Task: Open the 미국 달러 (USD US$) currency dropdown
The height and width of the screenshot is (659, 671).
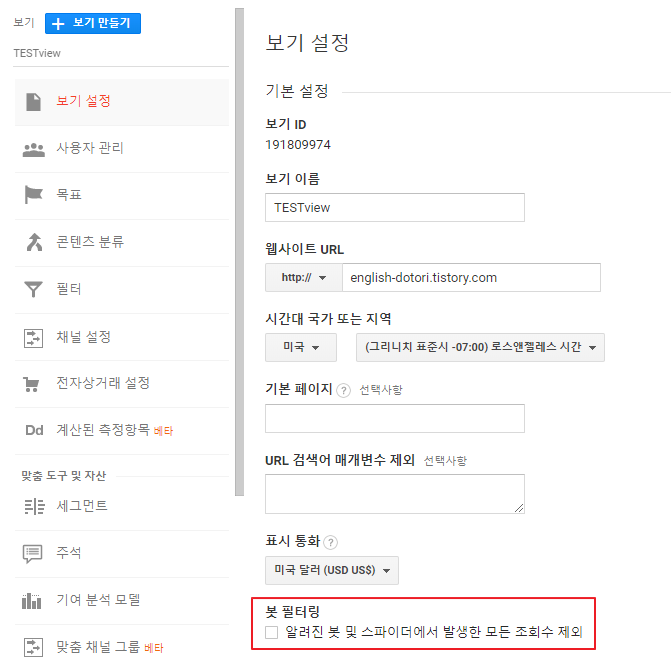Action: 332,570
